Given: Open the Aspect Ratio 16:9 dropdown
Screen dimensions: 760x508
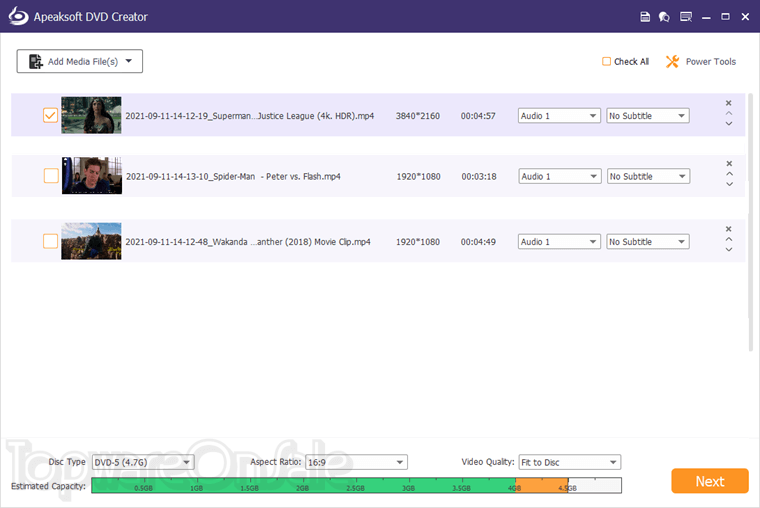Looking at the screenshot, I should coord(356,462).
